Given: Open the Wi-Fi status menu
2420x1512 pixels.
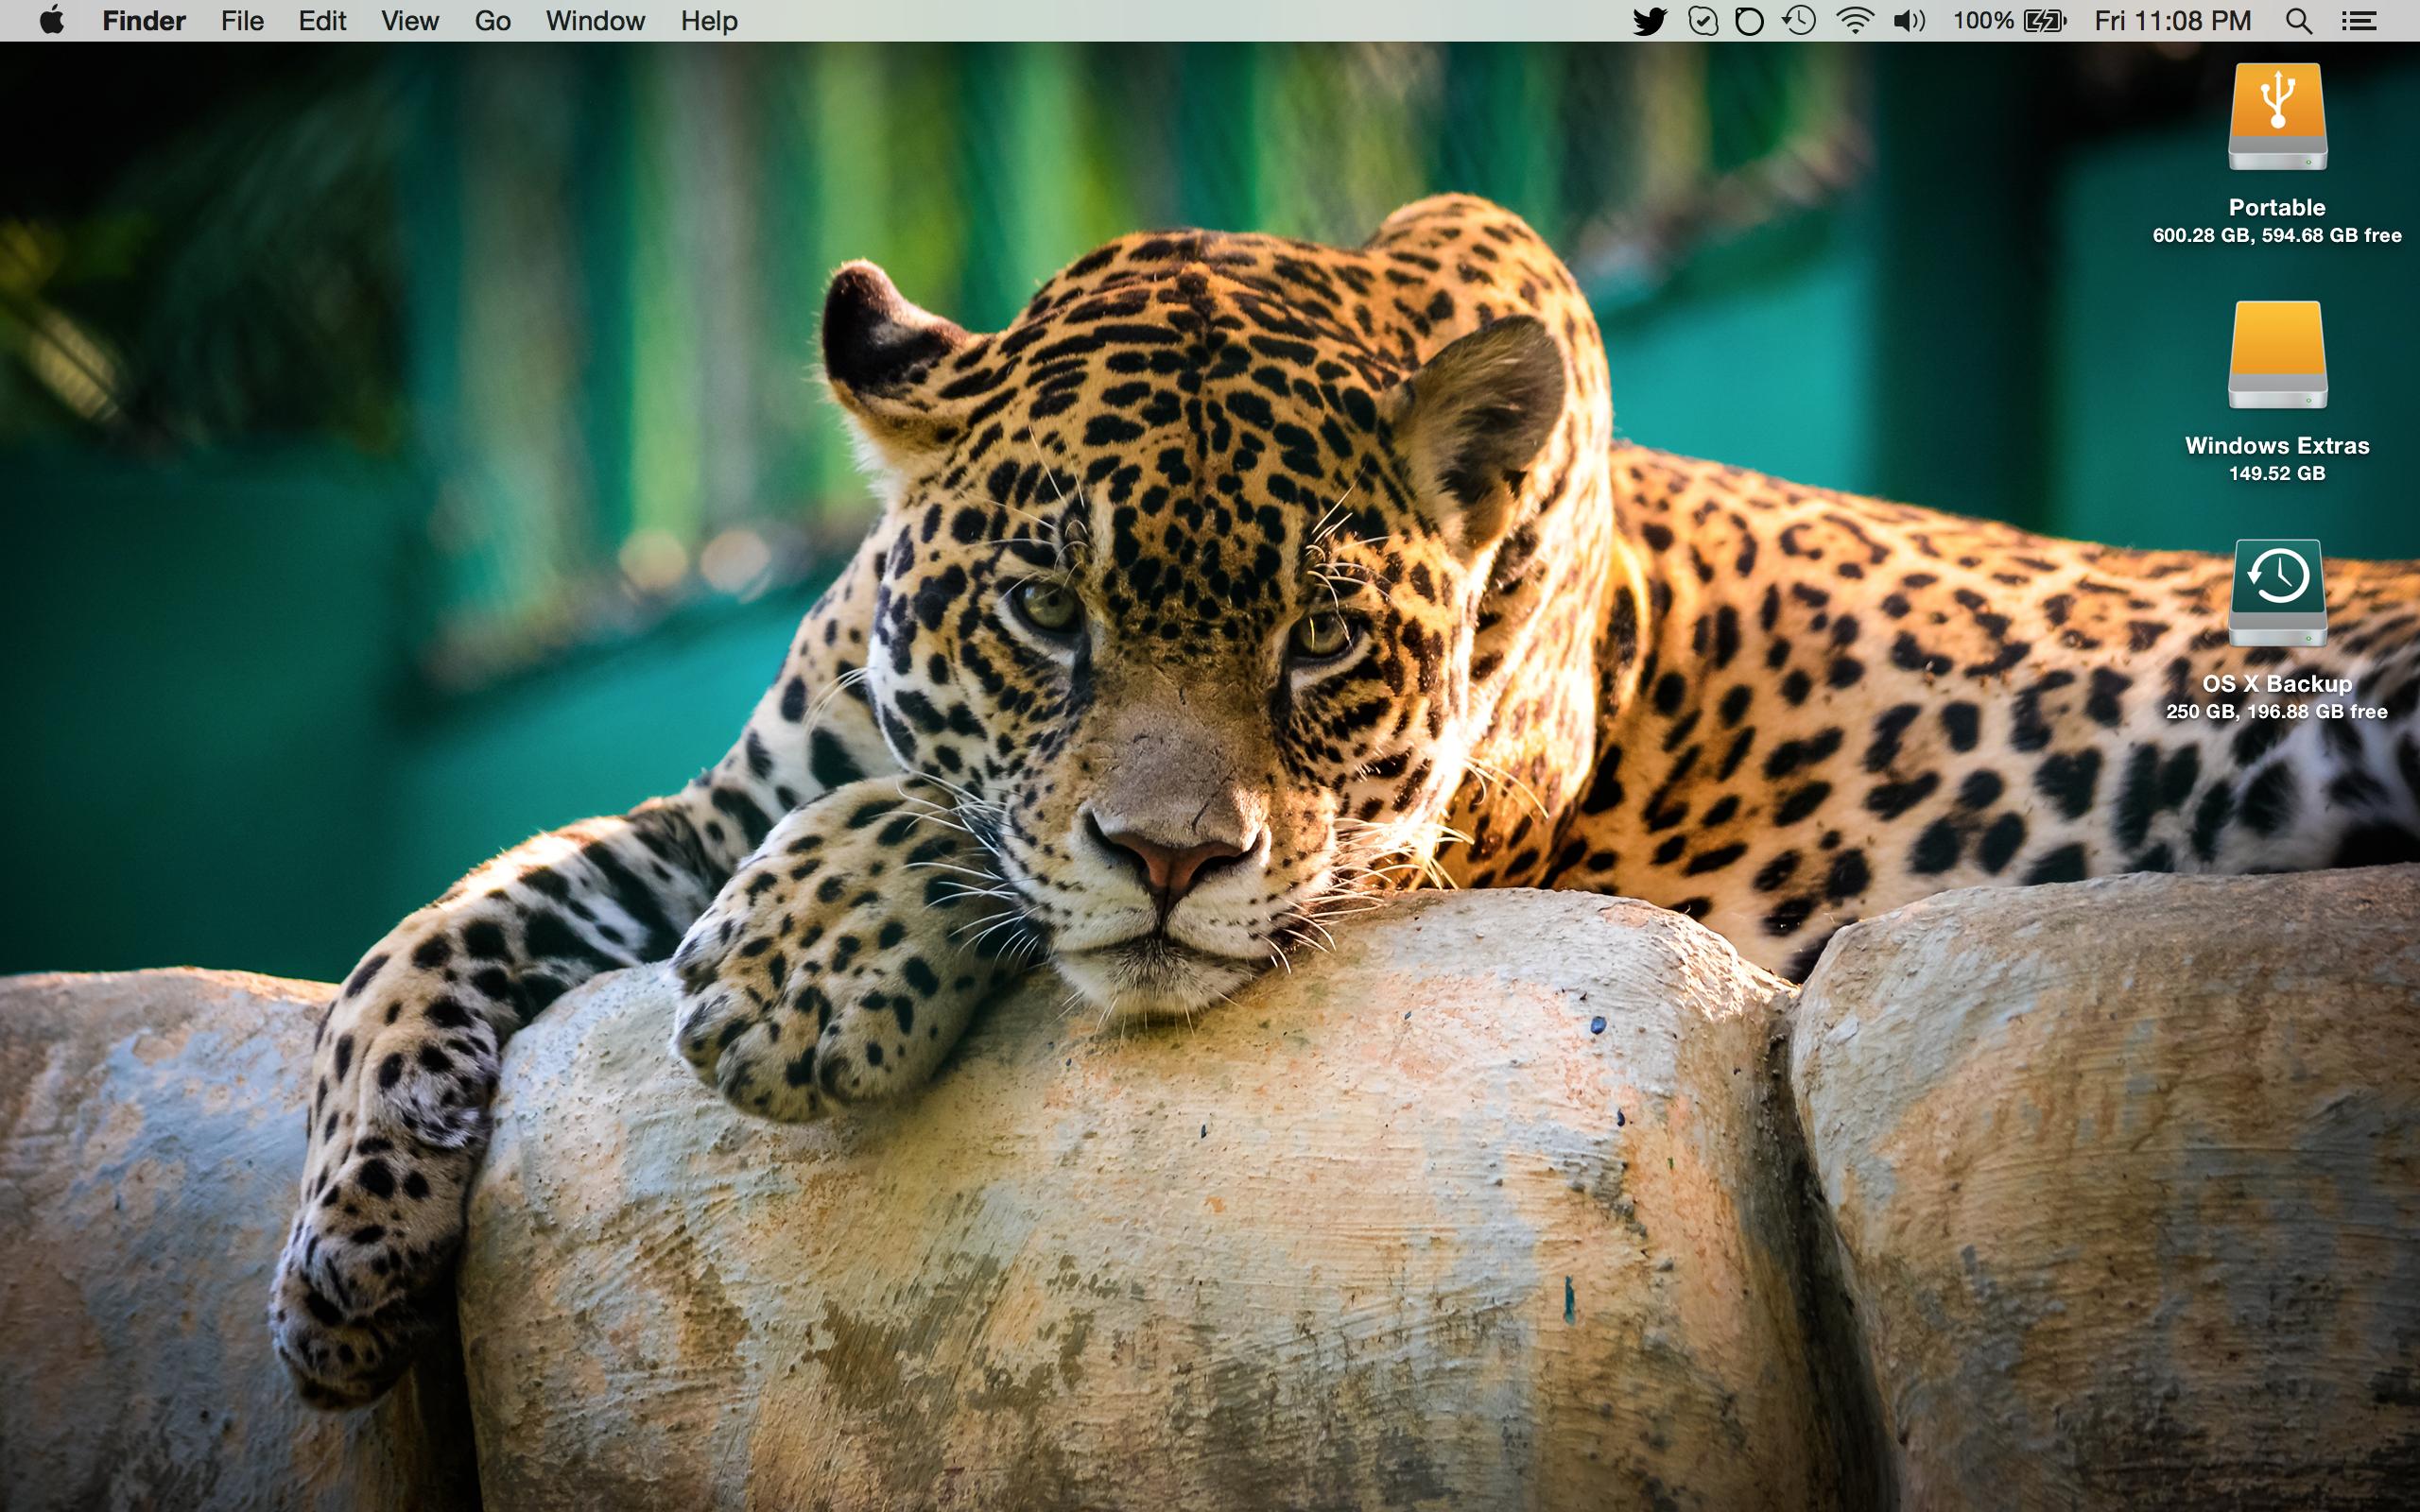Looking at the screenshot, I should pos(1855,21).
